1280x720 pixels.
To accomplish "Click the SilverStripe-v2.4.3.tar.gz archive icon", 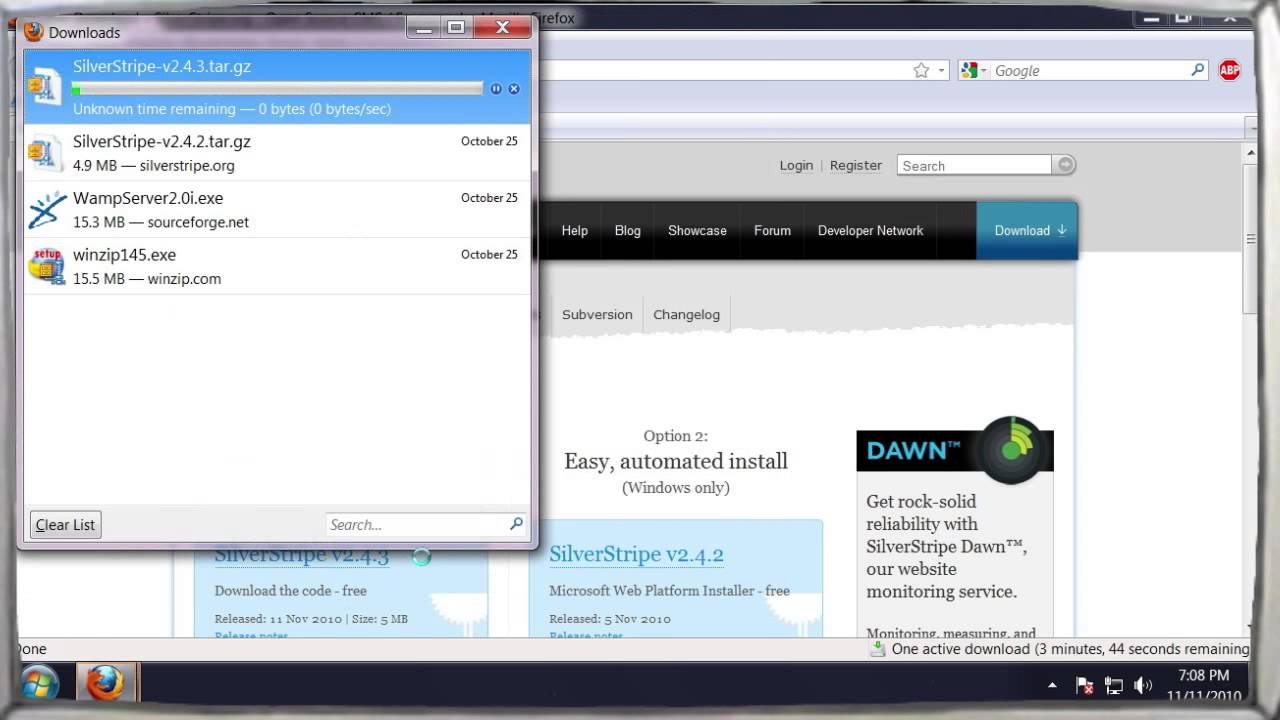I will [x=46, y=87].
